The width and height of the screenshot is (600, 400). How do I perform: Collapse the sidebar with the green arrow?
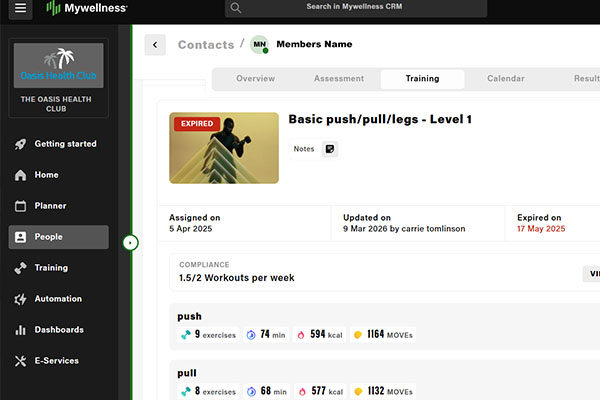pyautogui.click(x=131, y=242)
